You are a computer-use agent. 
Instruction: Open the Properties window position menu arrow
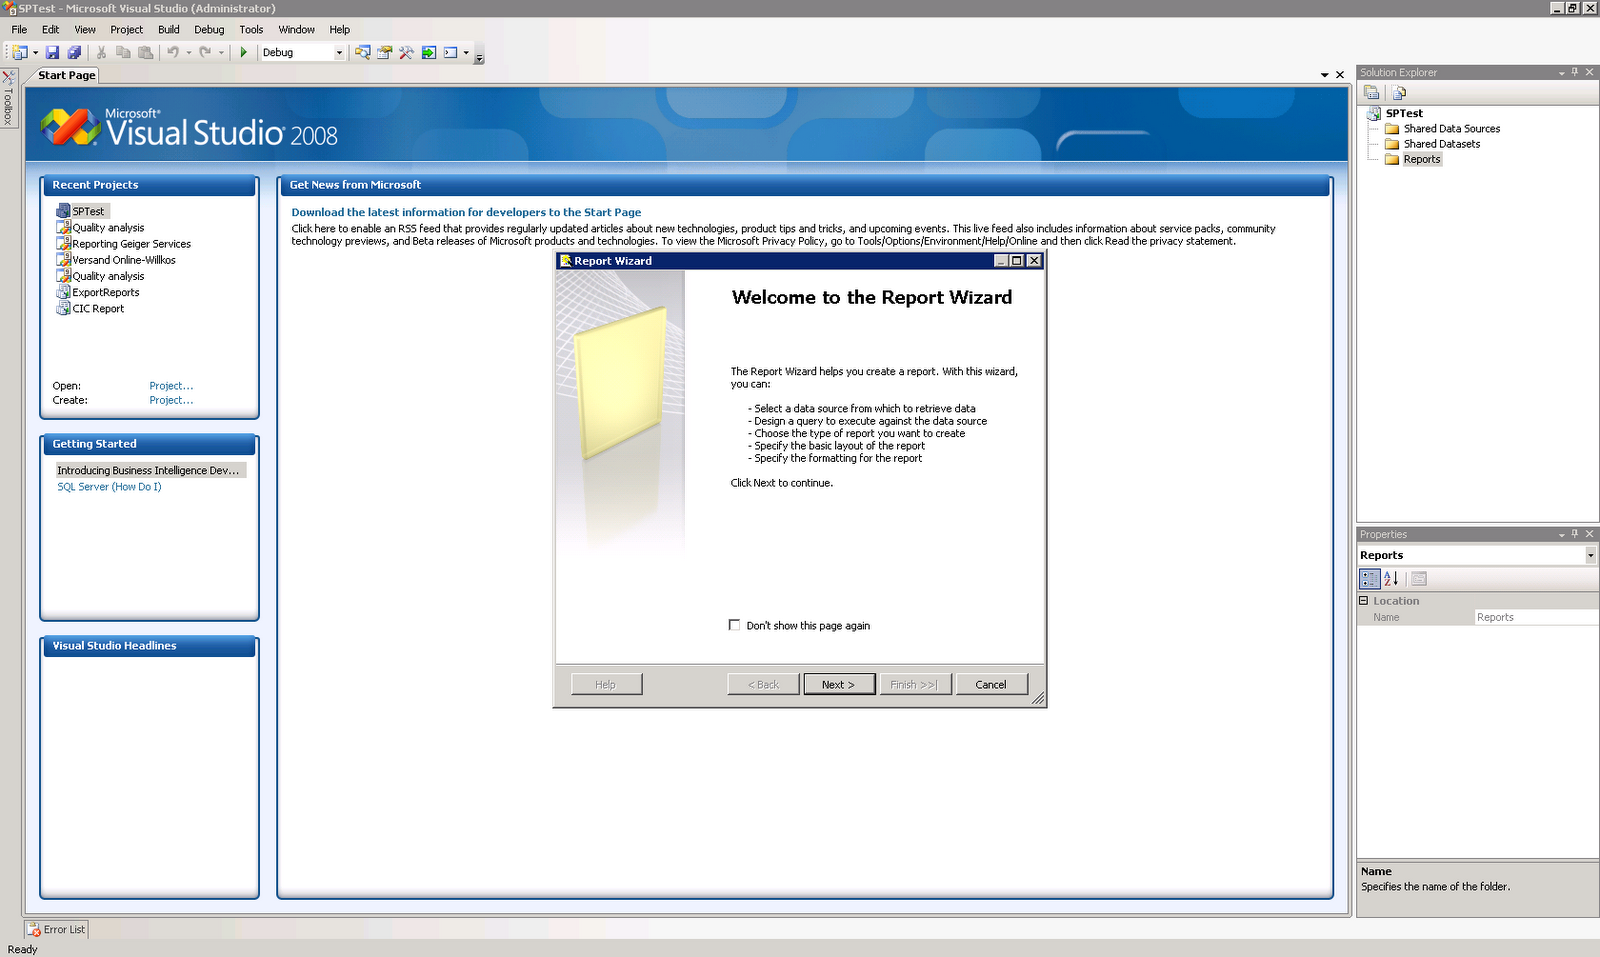pyautogui.click(x=1562, y=534)
